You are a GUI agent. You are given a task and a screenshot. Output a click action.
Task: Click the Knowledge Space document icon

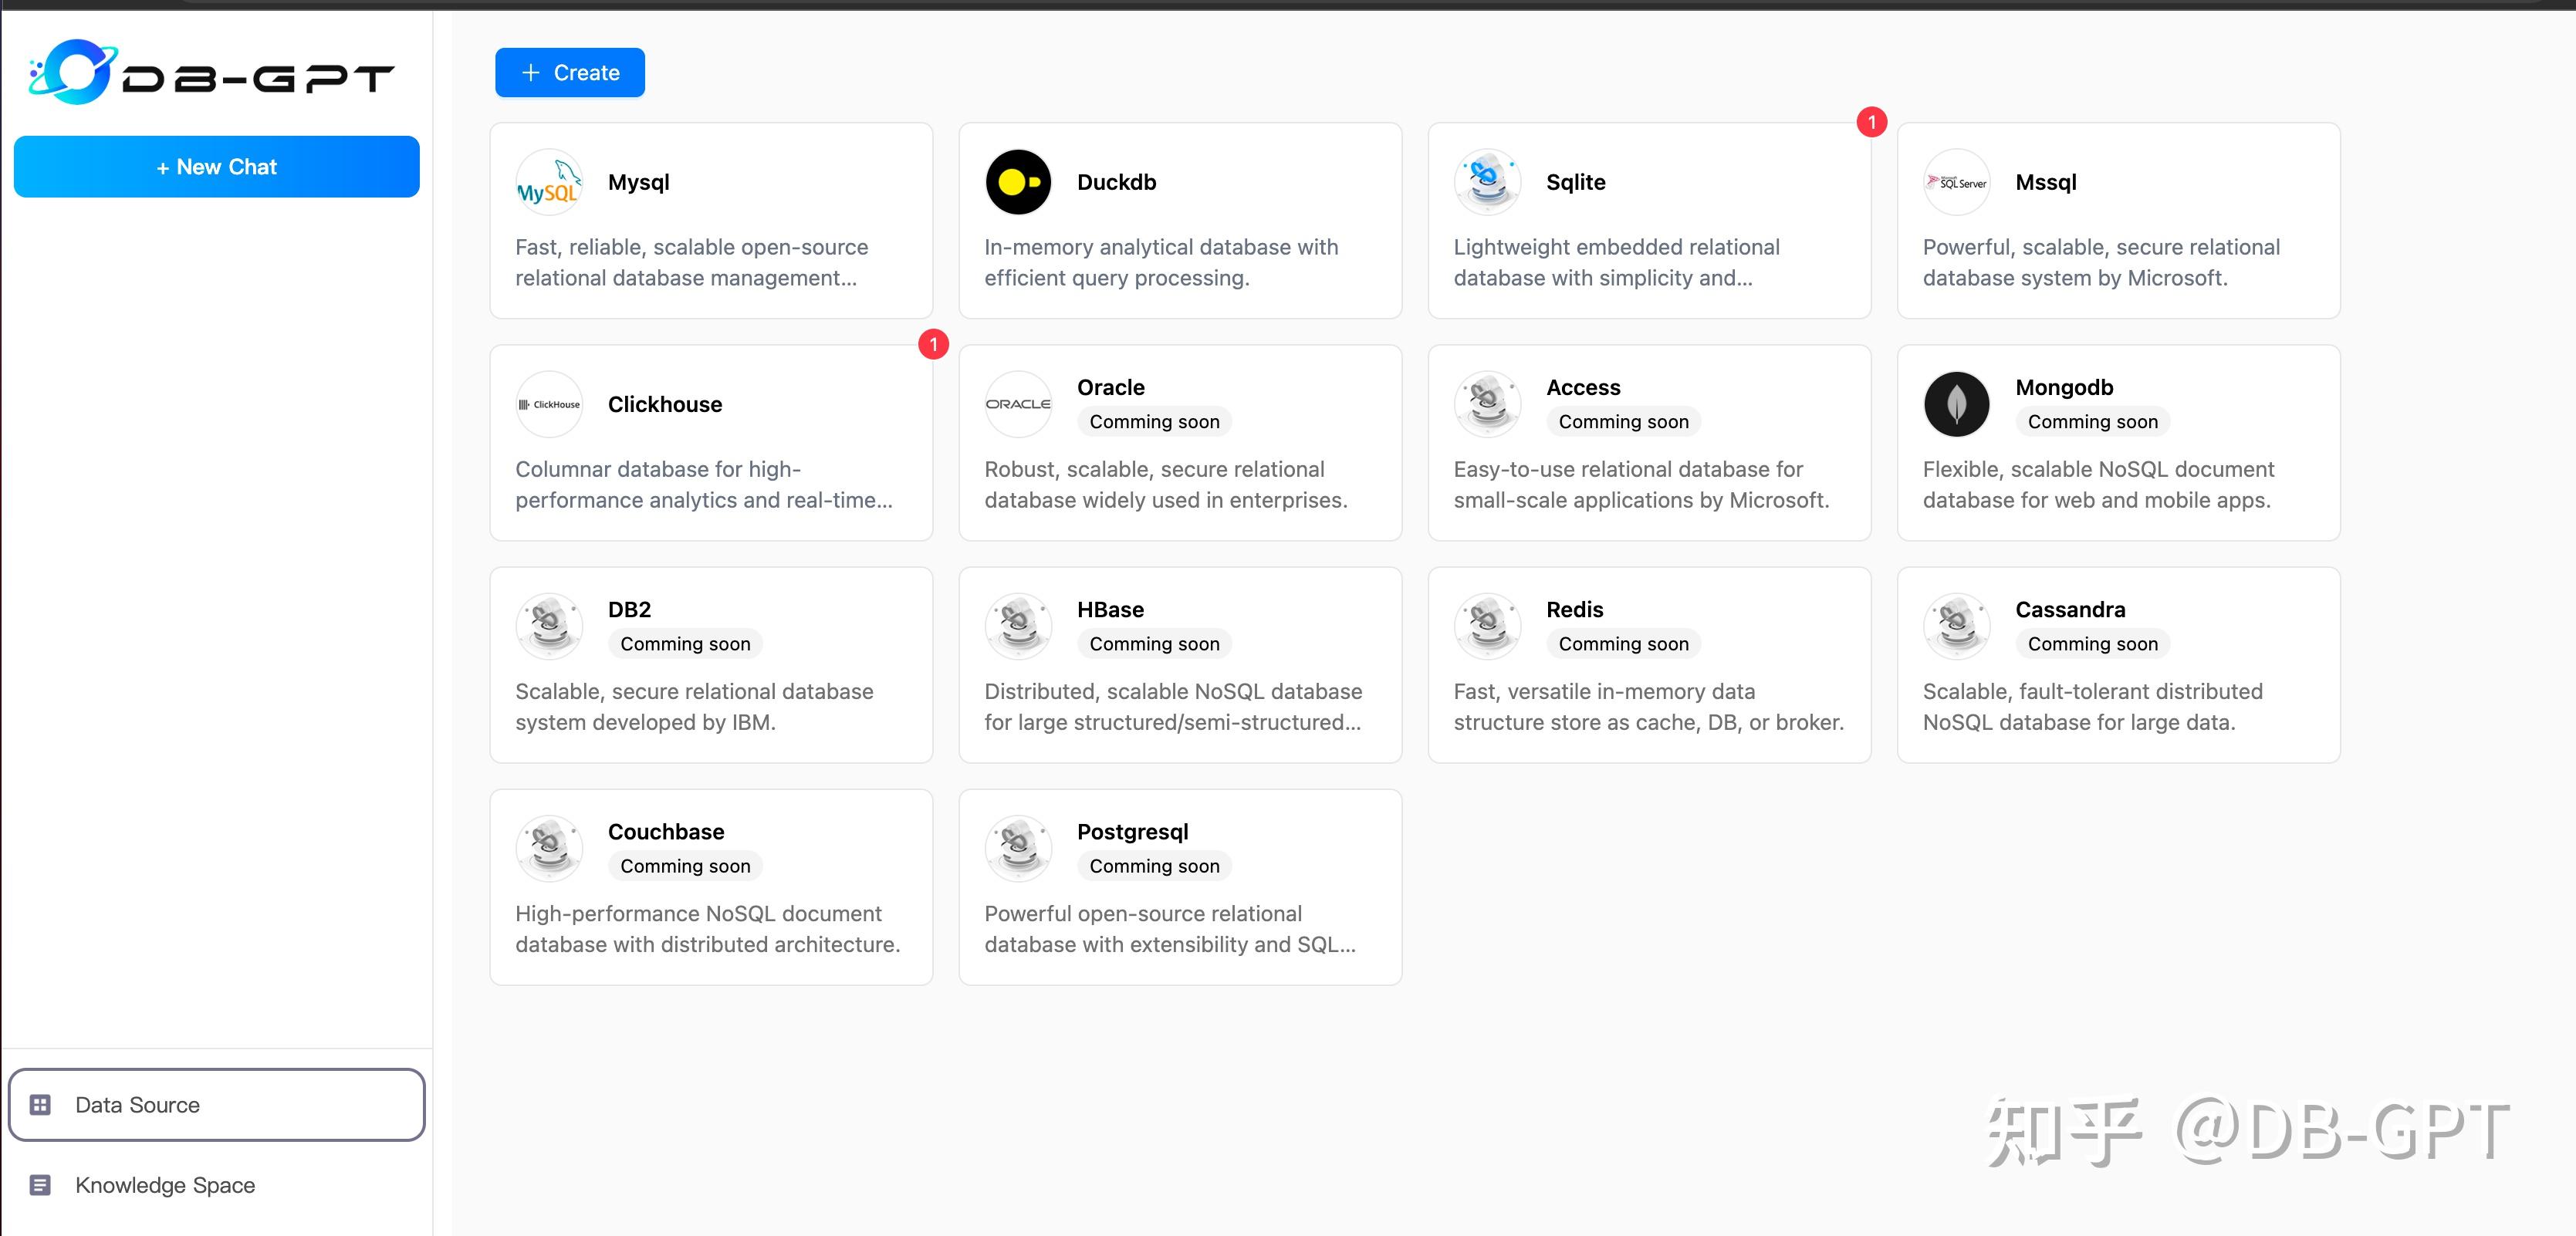(x=40, y=1185)
